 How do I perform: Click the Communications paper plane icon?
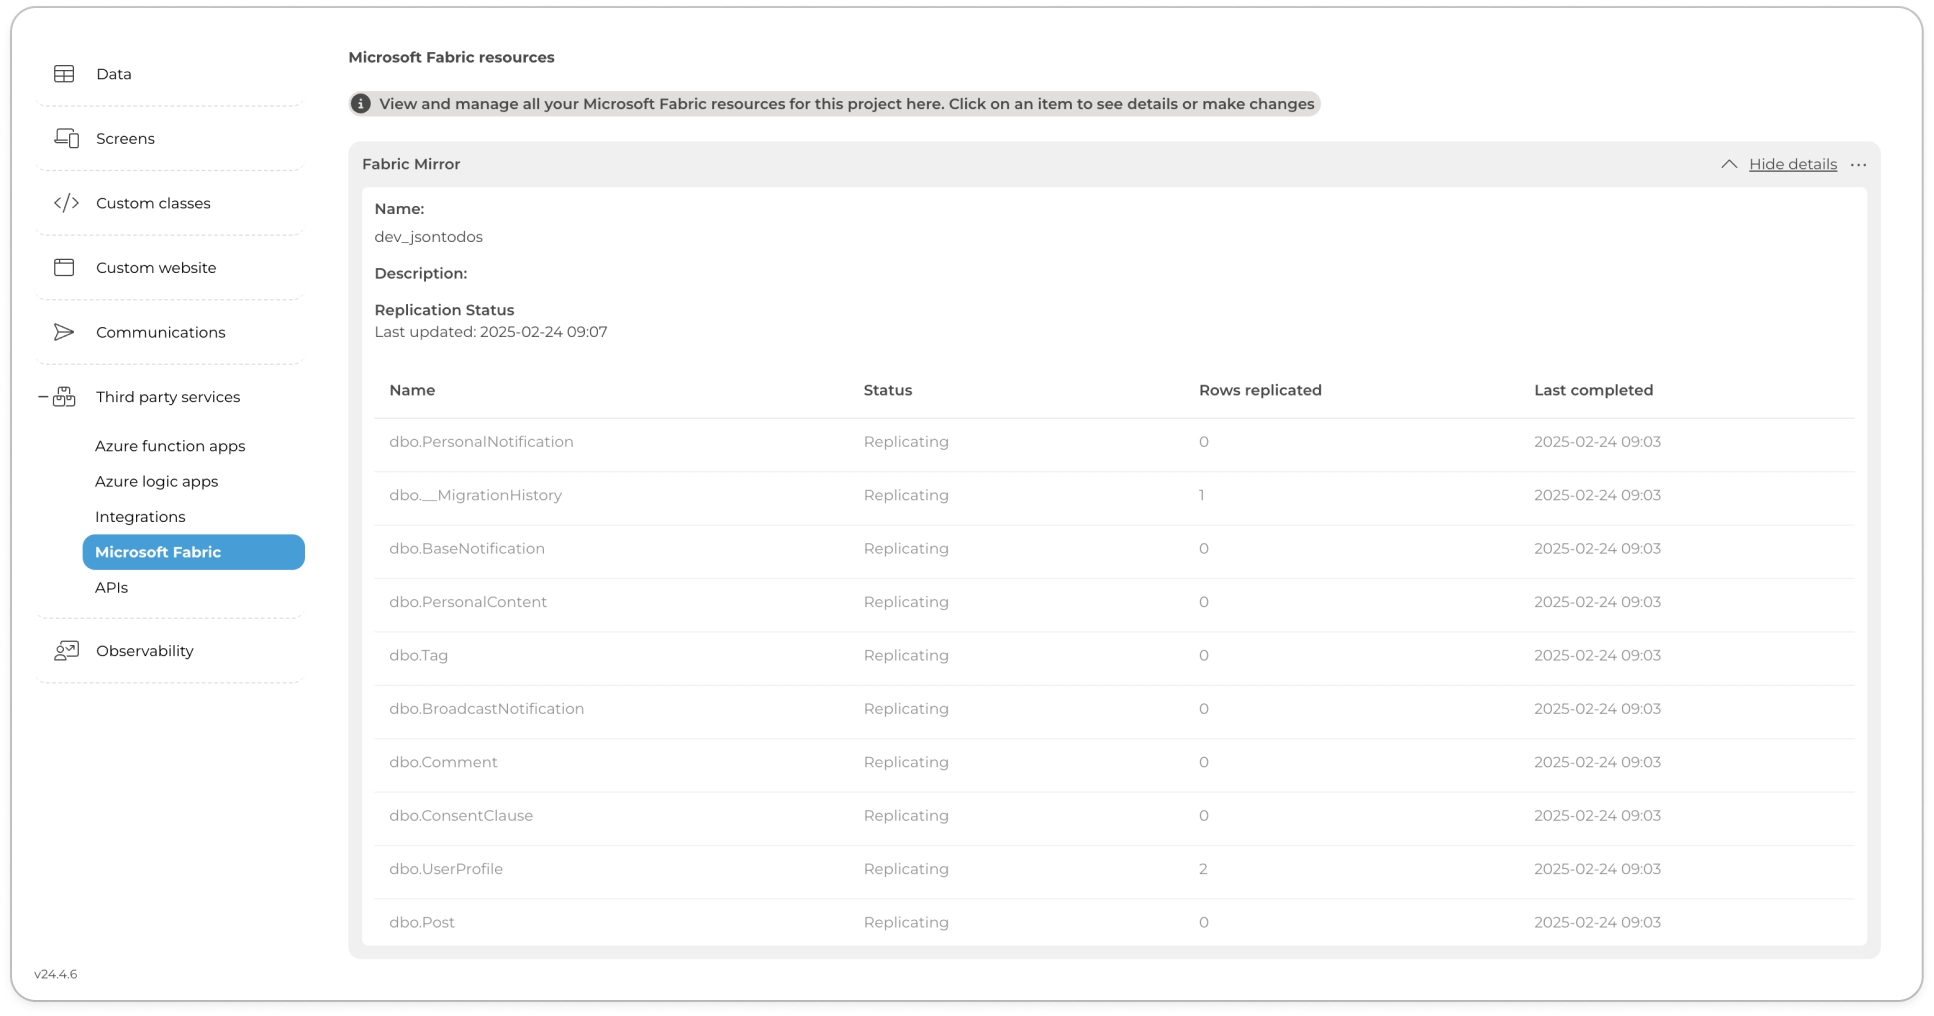point(64,332)
